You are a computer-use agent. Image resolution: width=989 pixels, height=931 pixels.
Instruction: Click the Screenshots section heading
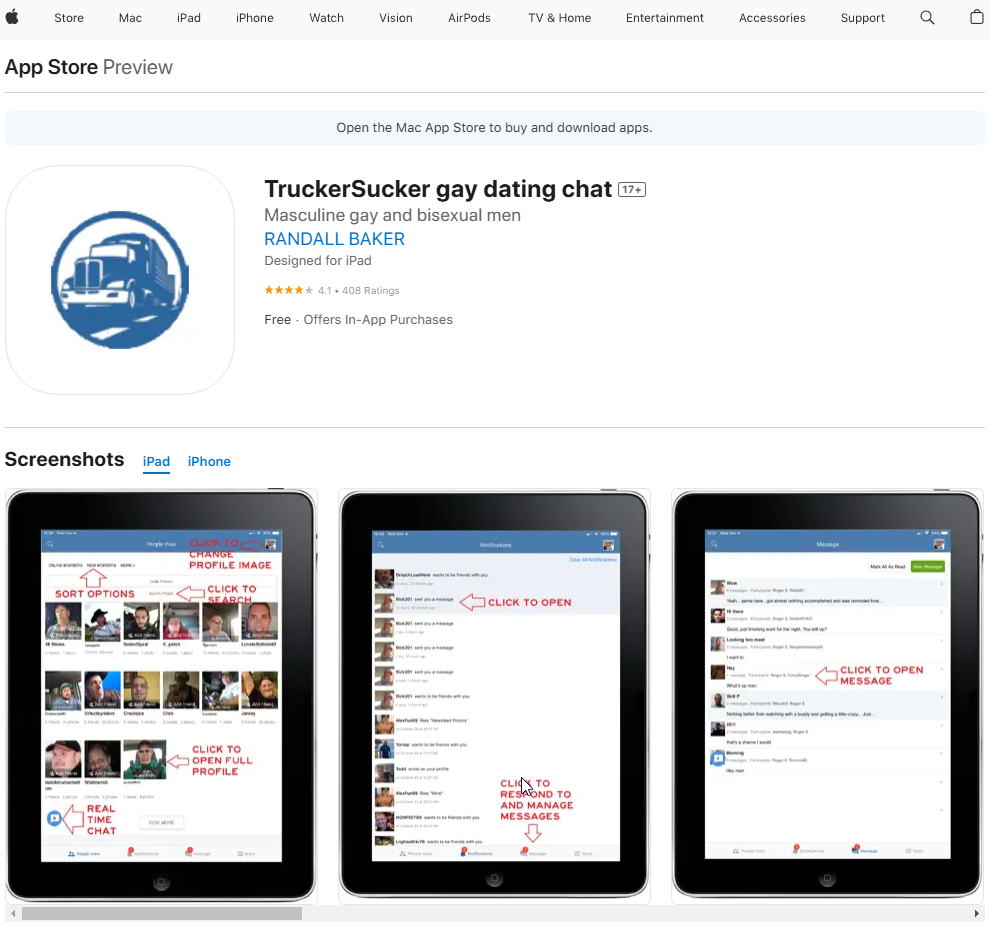64,459
